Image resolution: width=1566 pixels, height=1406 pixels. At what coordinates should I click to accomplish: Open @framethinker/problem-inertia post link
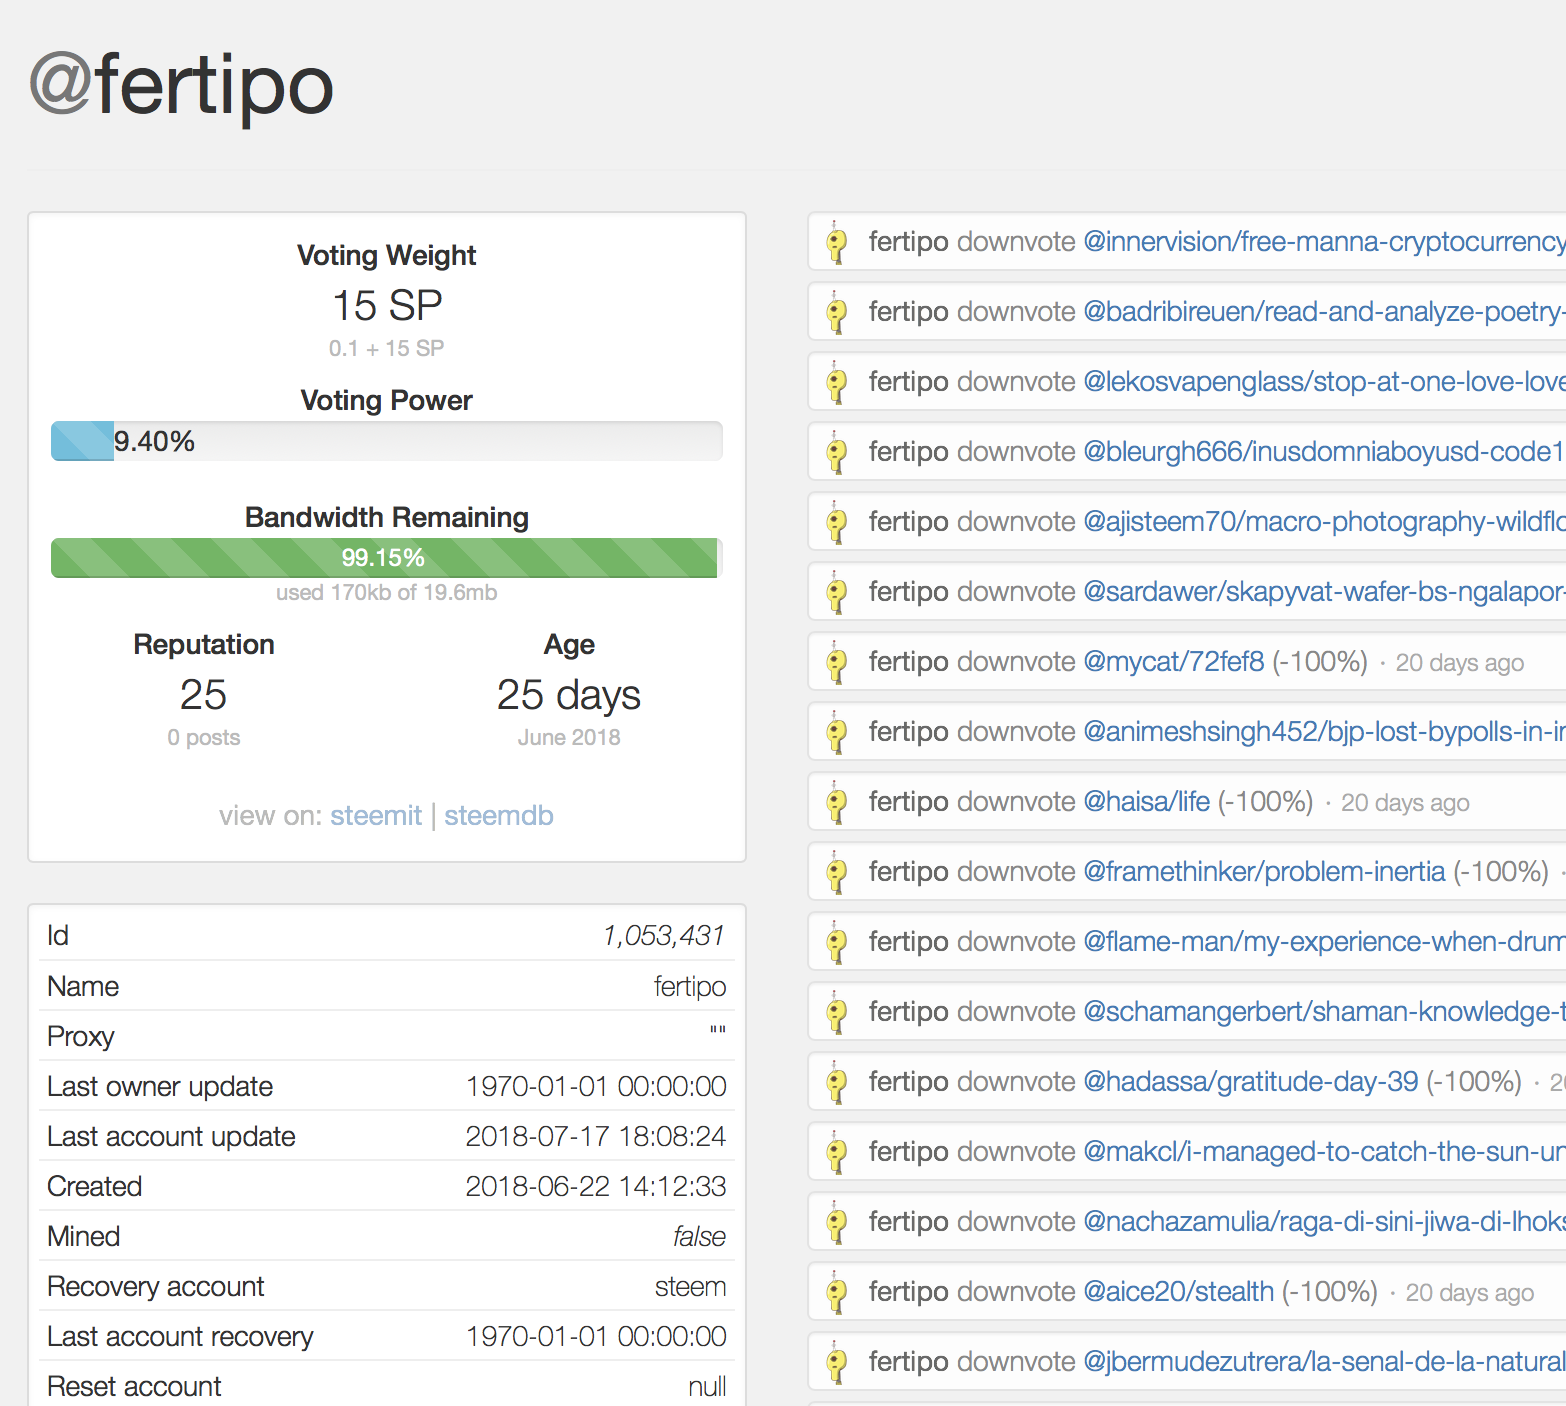click(1264, 872)
